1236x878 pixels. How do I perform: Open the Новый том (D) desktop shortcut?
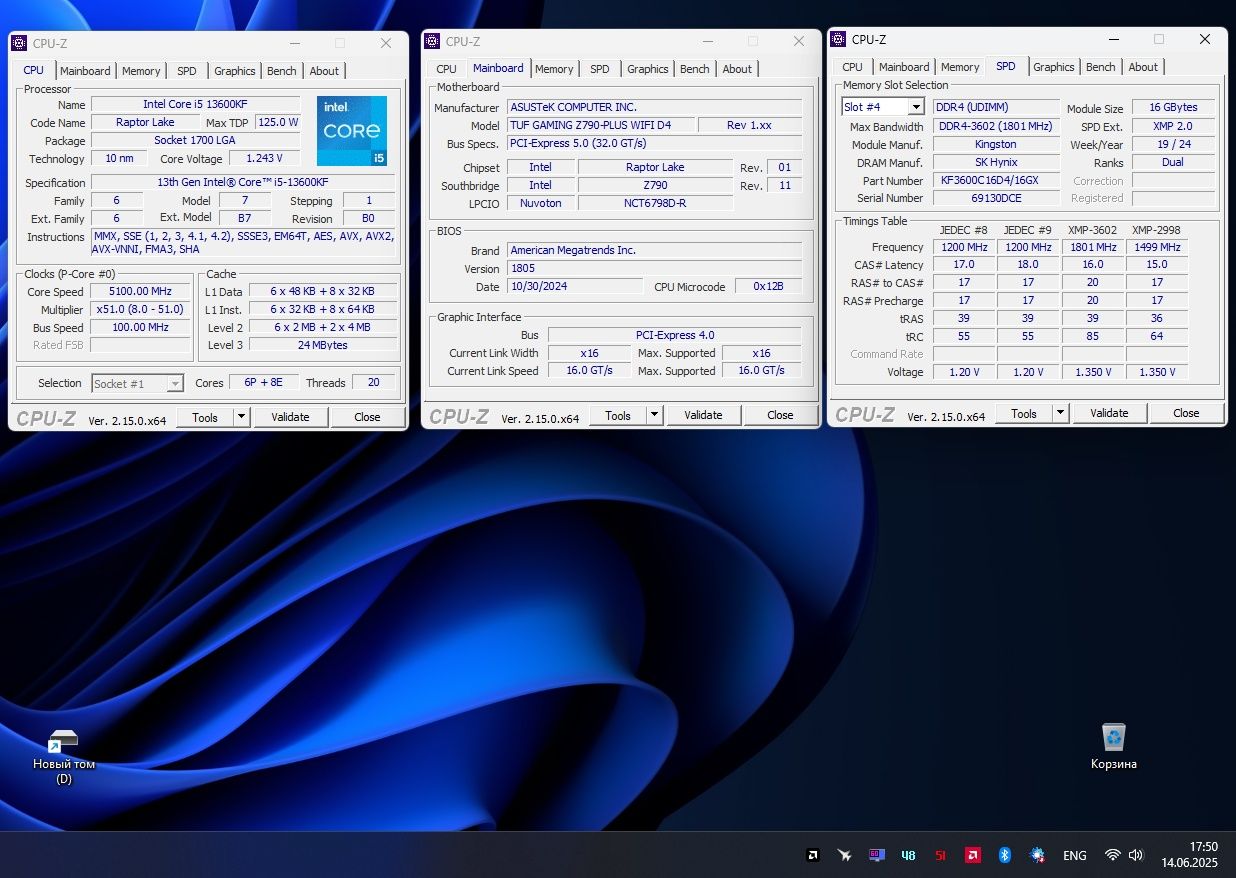tap(64, 757)
